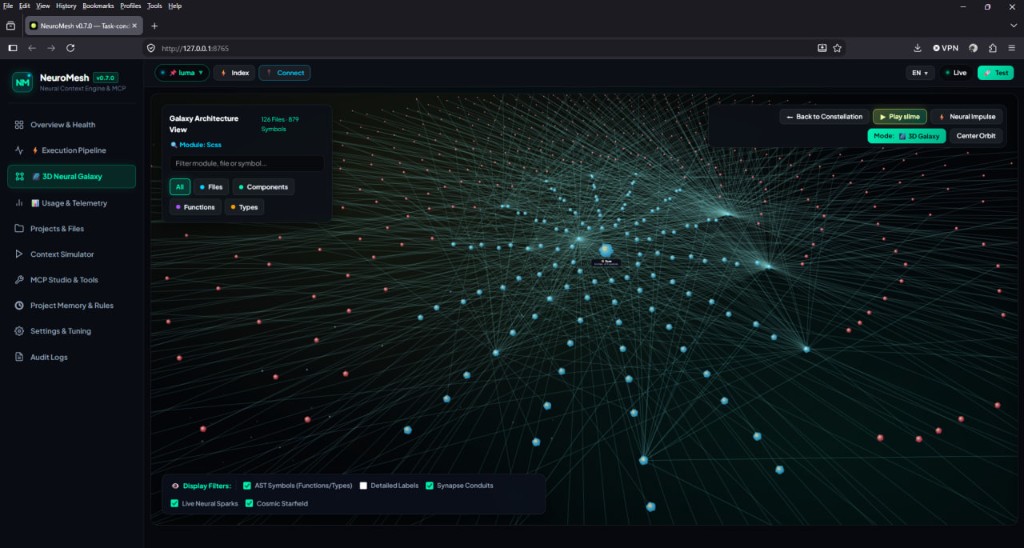Open the browser File menu

(8, 6)
